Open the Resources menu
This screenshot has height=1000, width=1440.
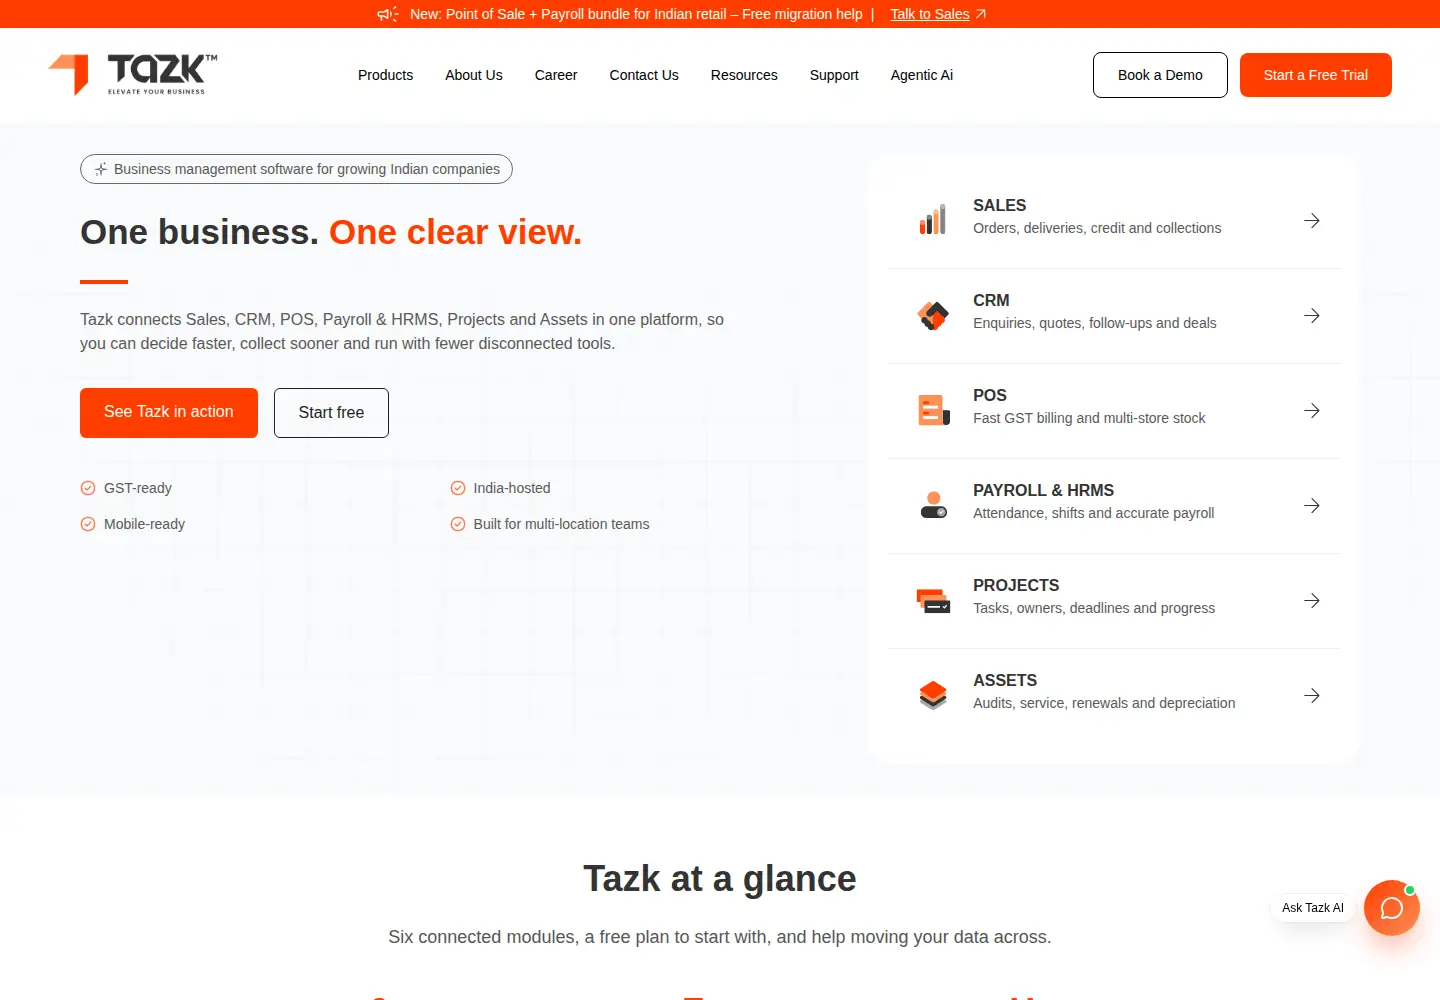tap(744, 75)
